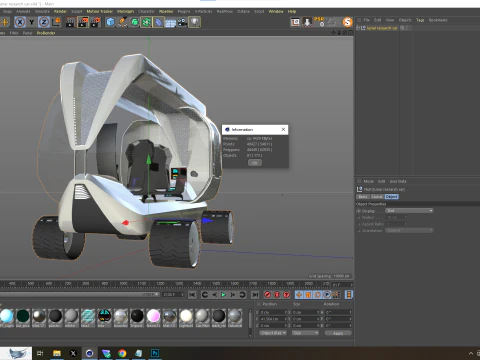Add a Light object
Viewport: 480px width, 360px height.
(194, 22)
